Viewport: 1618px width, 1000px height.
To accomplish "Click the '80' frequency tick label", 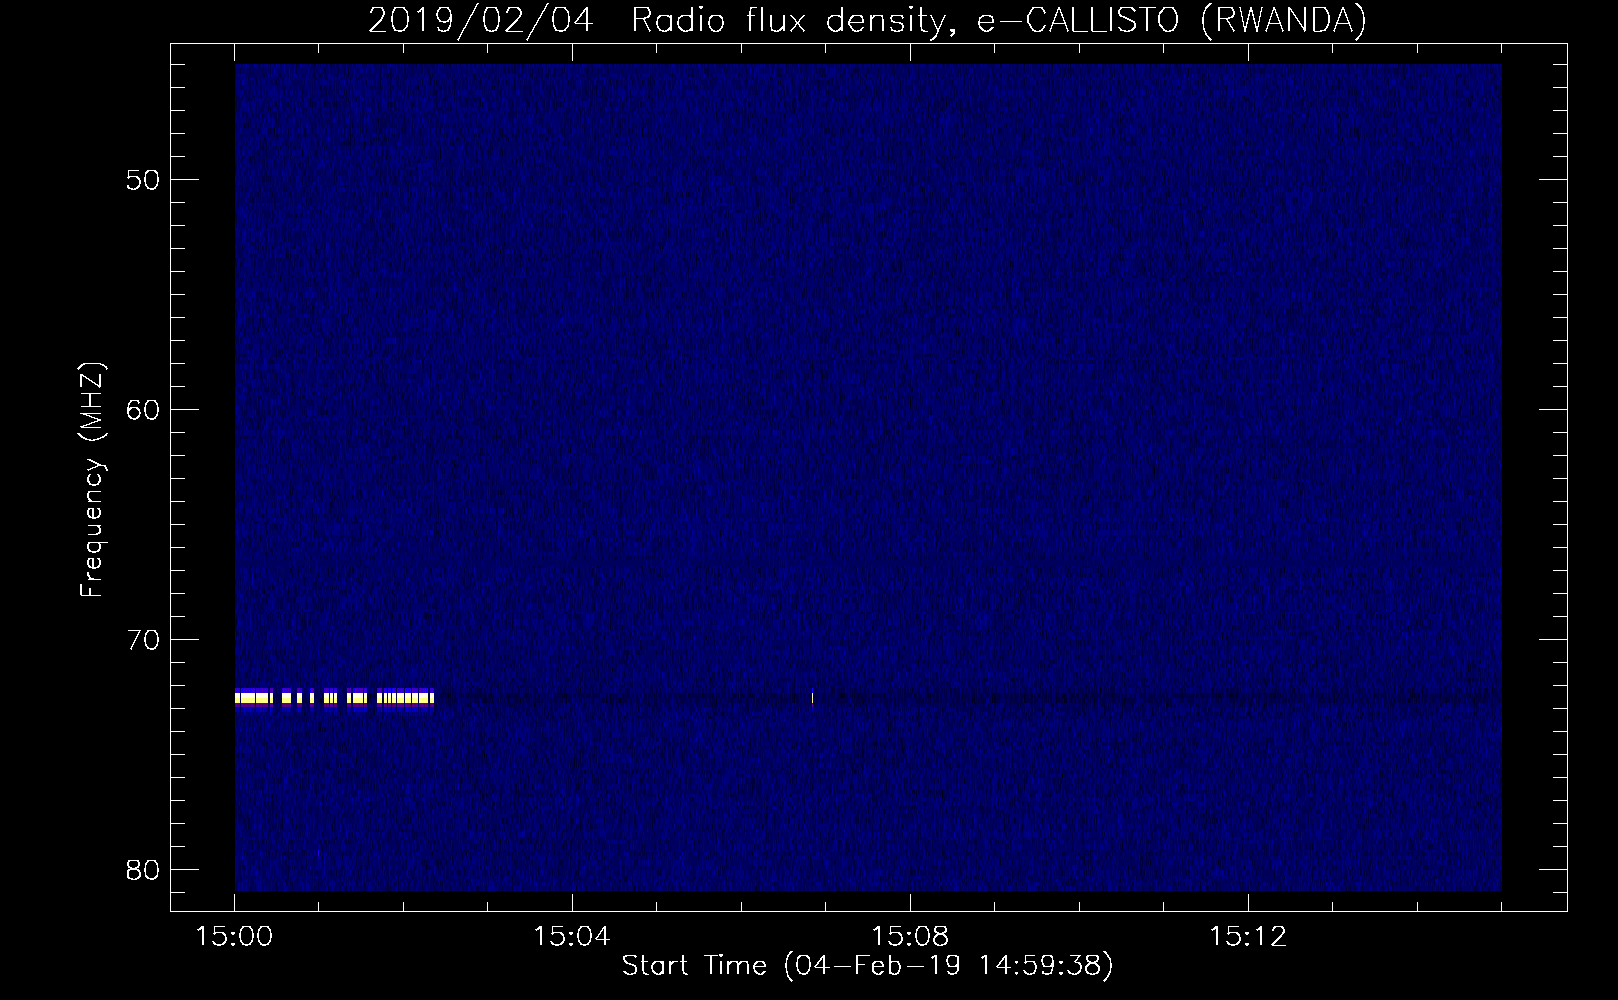I will coord(143,870).
